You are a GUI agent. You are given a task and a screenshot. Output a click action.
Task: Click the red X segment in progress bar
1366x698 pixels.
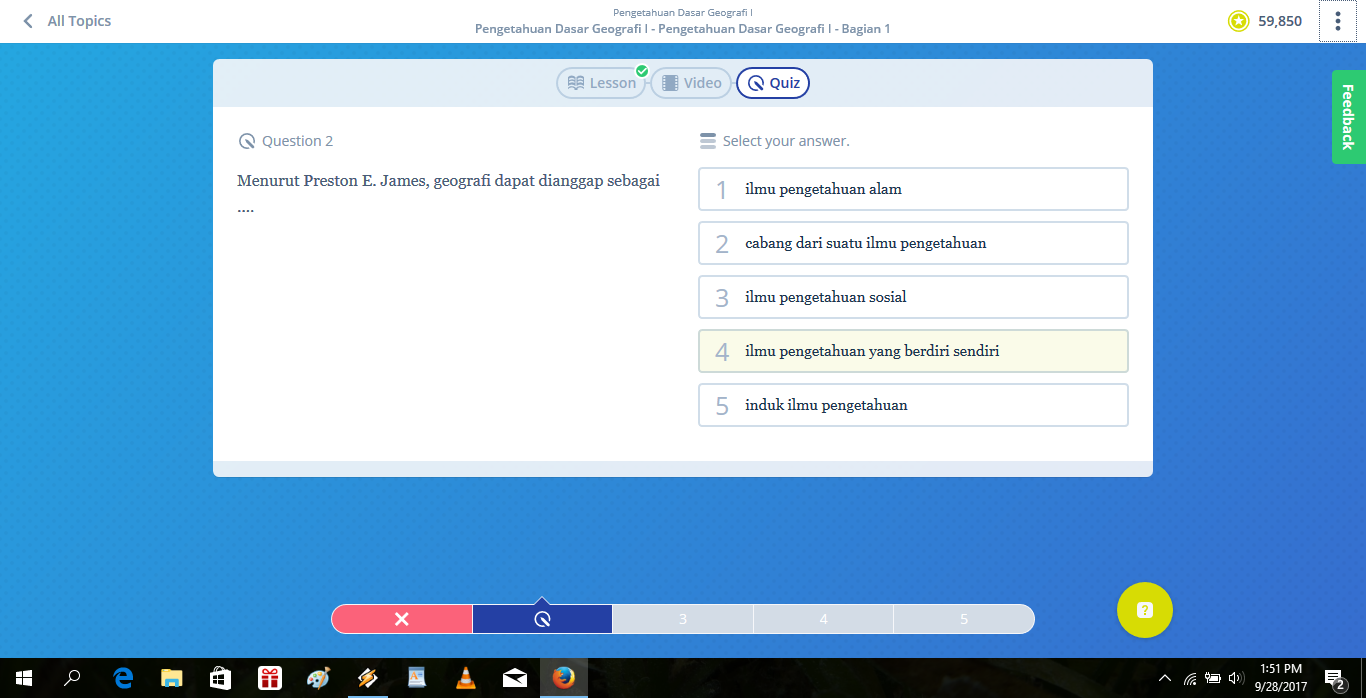tap(400, 619)
